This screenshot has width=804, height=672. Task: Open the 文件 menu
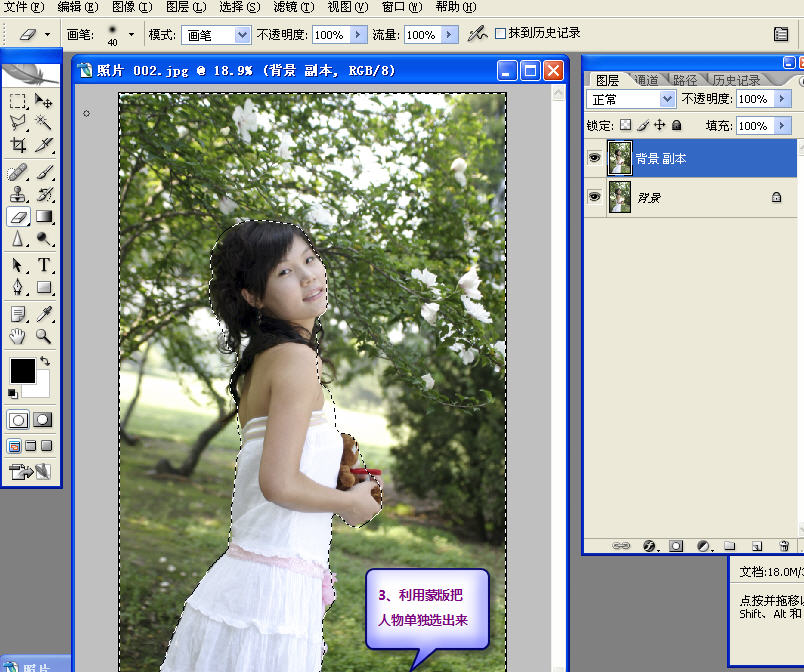click(x=24, y=7)
